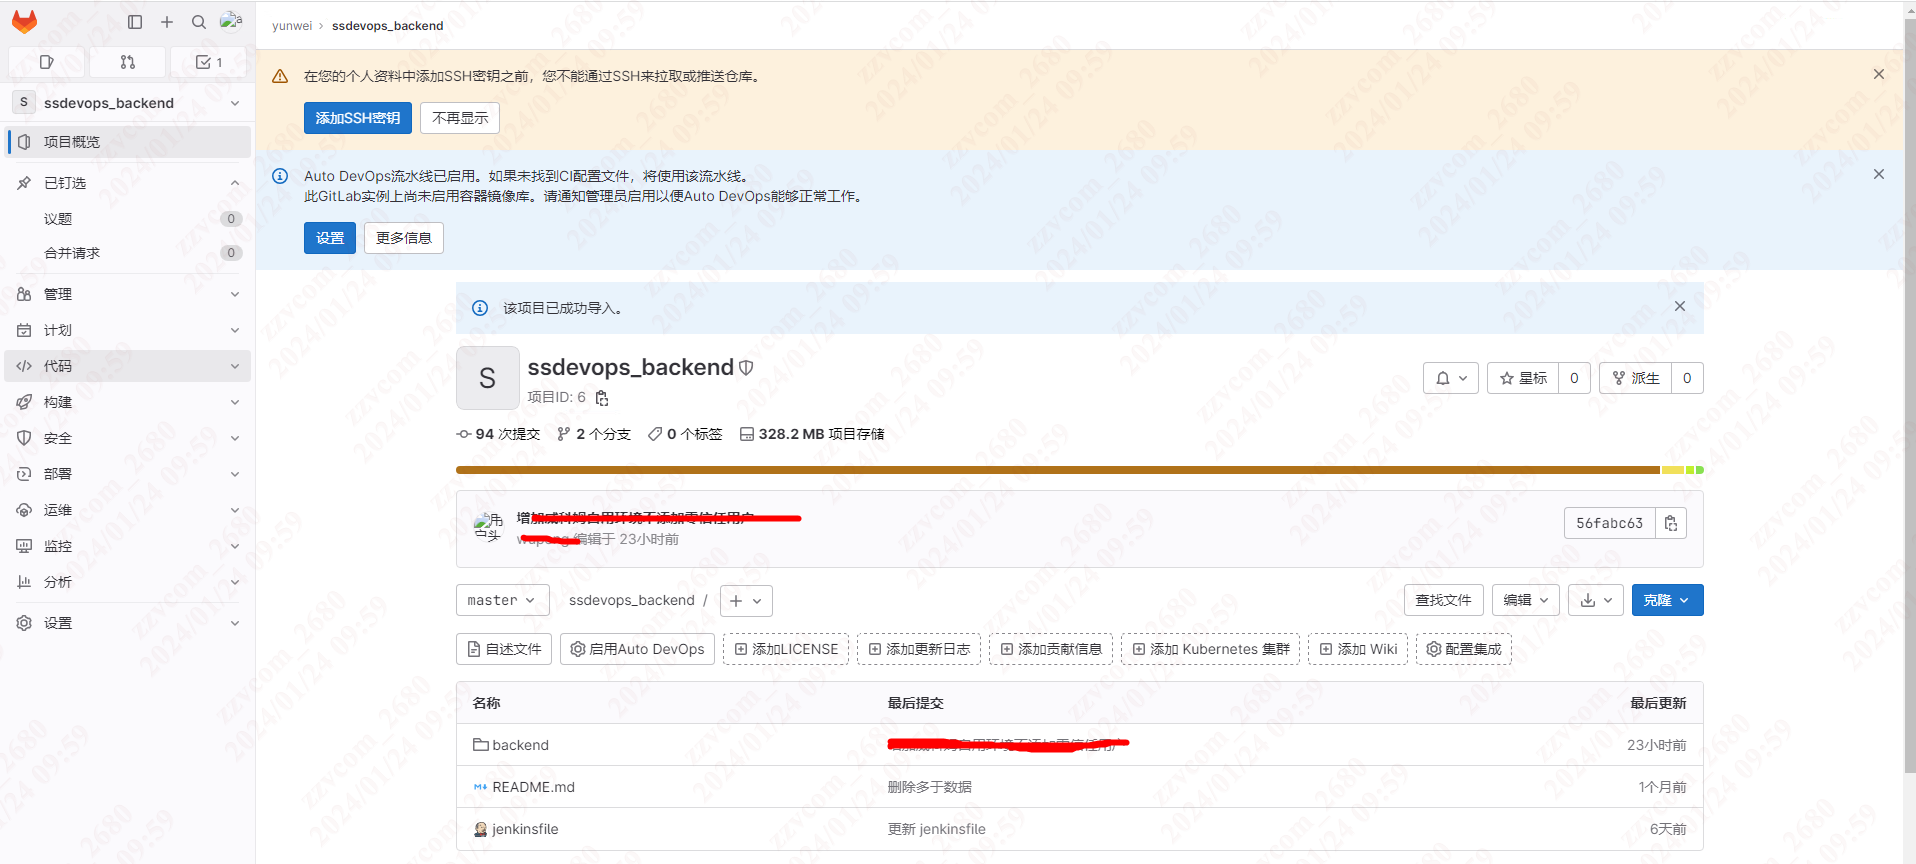Open 合并请求 in sidebar
This screenshot has width=1916, height=864.
click(x=128, y=253)
